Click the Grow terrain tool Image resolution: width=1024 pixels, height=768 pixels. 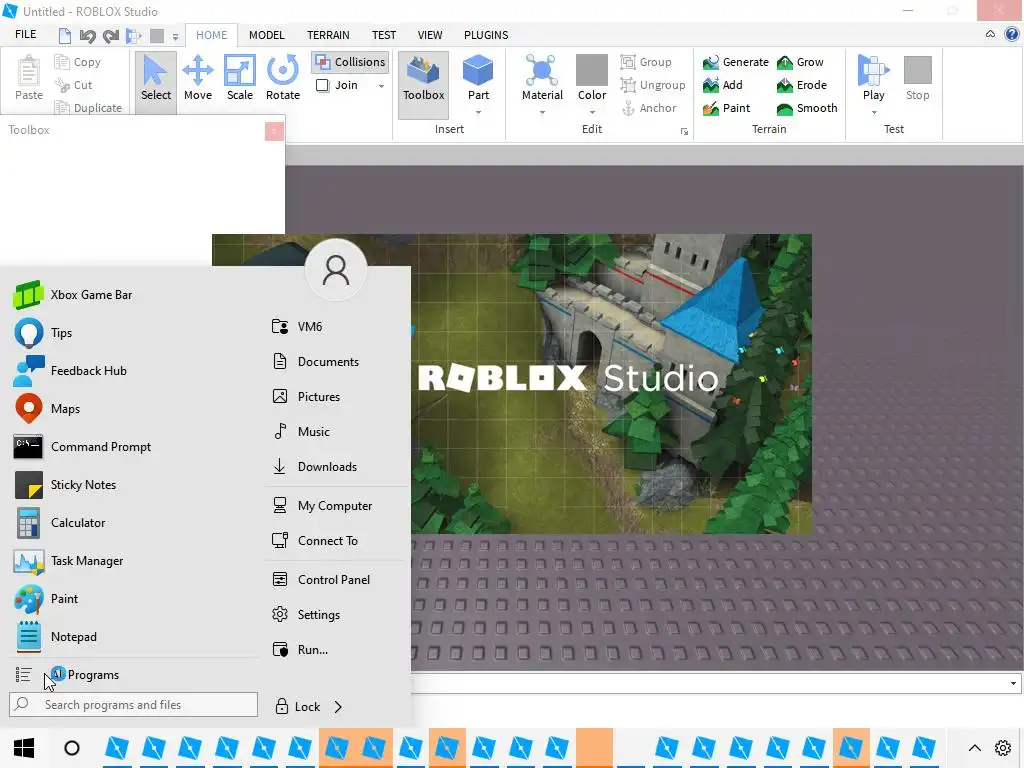click(800, 62)
